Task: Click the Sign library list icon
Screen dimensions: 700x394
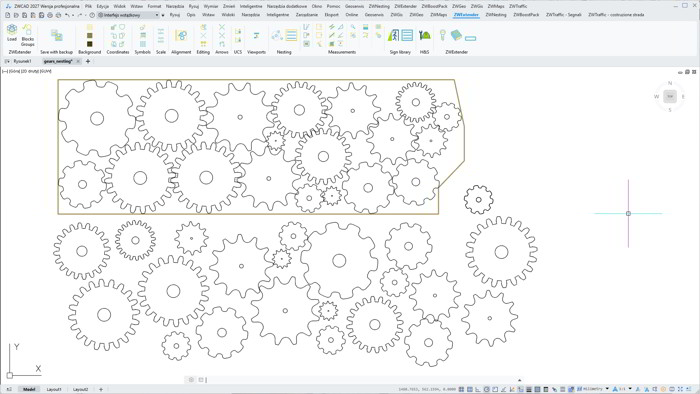Action: tap(407, 35)
